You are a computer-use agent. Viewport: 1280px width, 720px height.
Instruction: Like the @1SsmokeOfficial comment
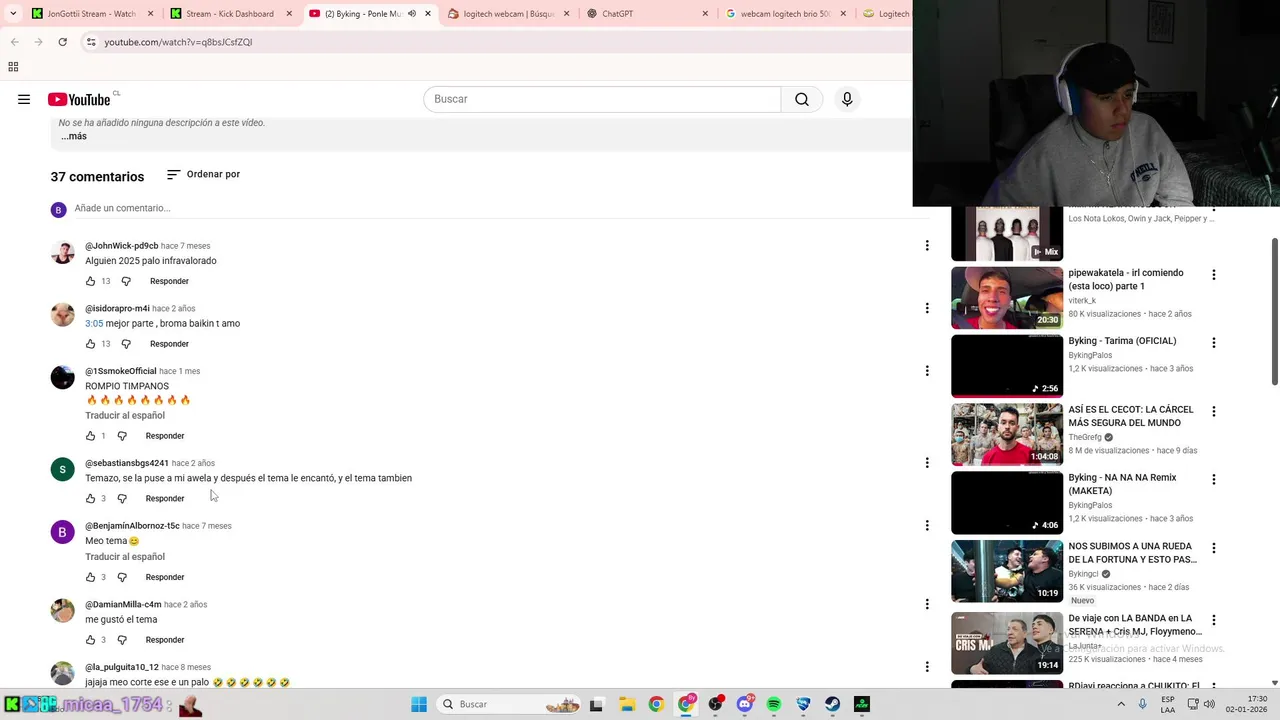pyautogui.click(x=90, y=436)
